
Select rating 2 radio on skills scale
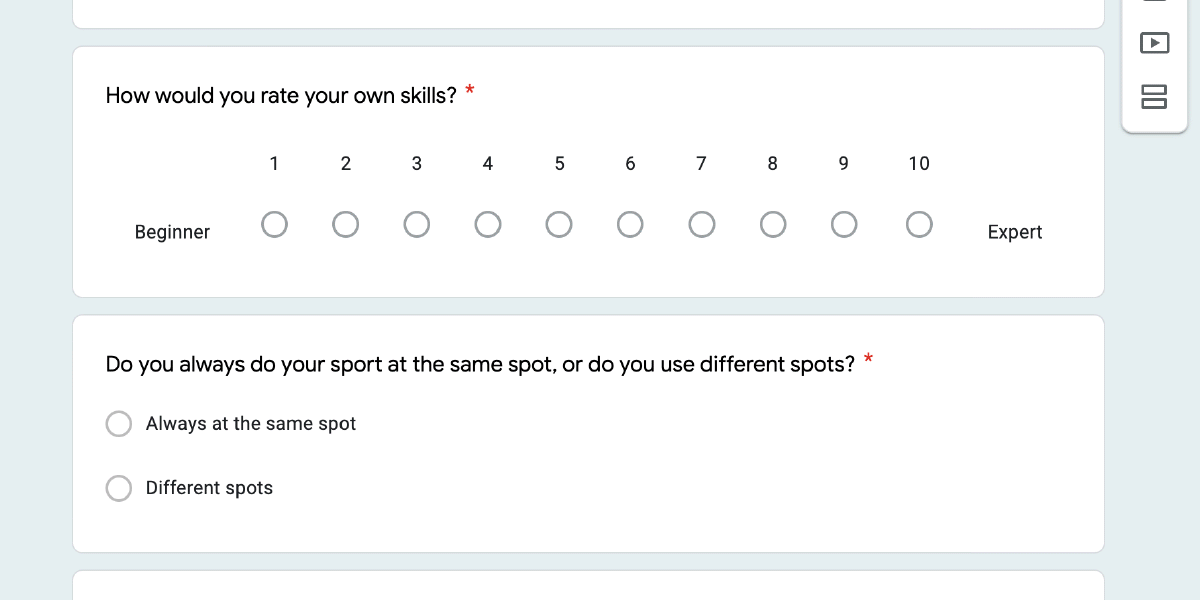click(346, 225)
